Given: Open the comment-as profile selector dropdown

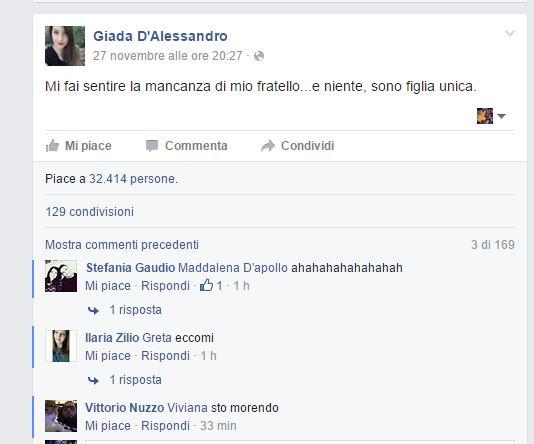Looking at the screenshot, I should 491,116.
